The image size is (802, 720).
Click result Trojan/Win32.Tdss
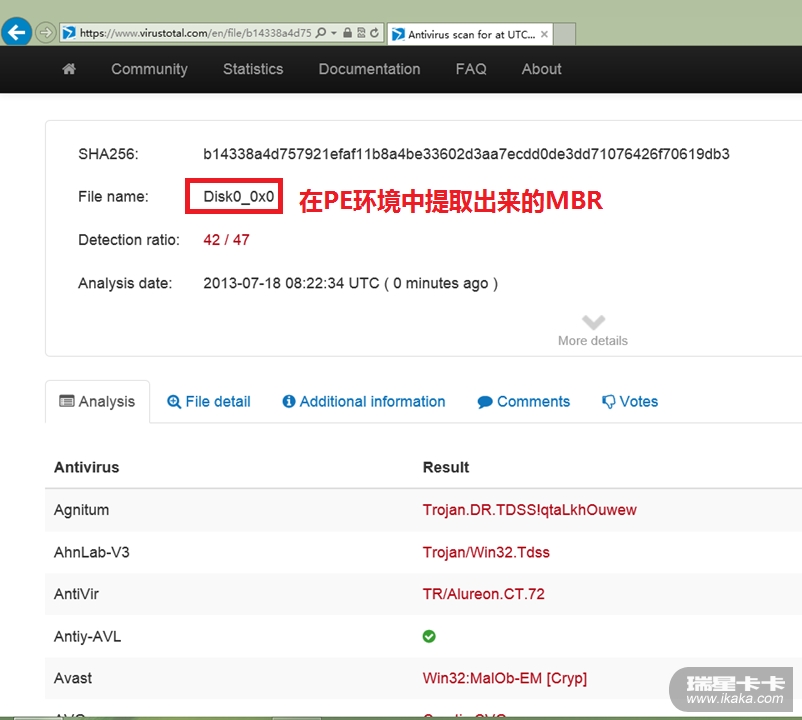click(x=486, y=552)
